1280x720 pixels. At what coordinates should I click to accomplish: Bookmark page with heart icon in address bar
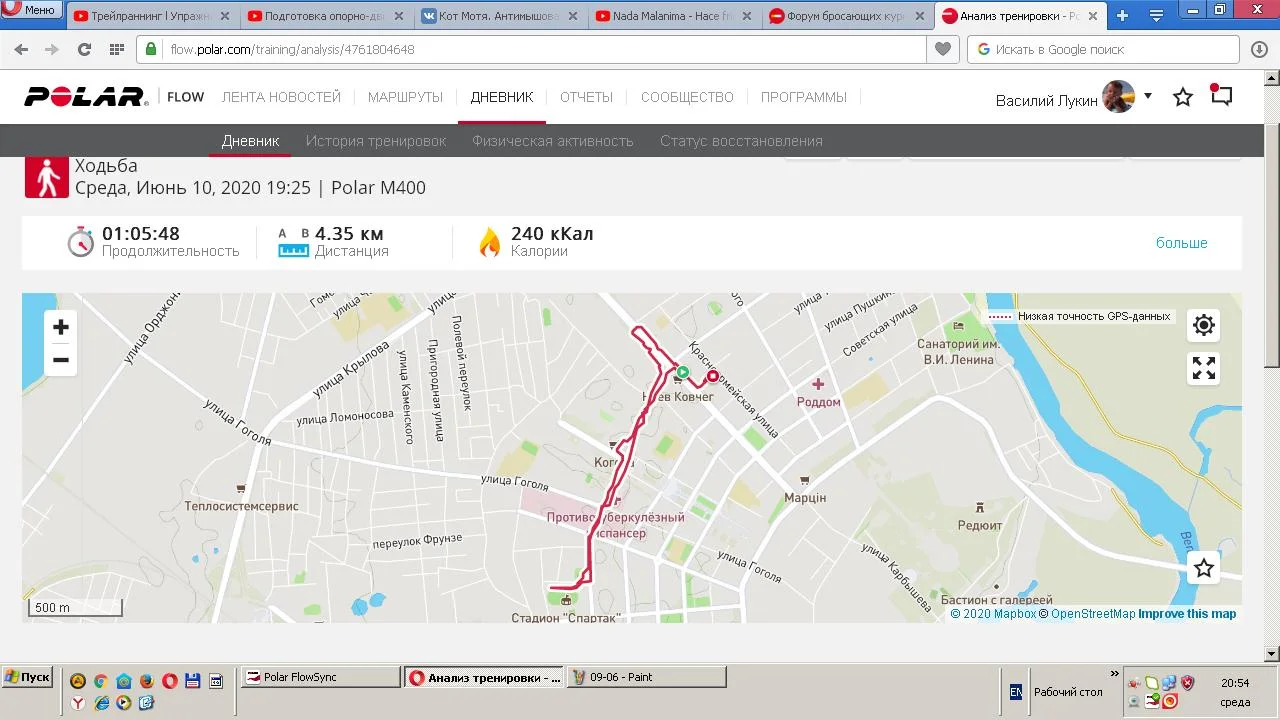coord(942,49)
